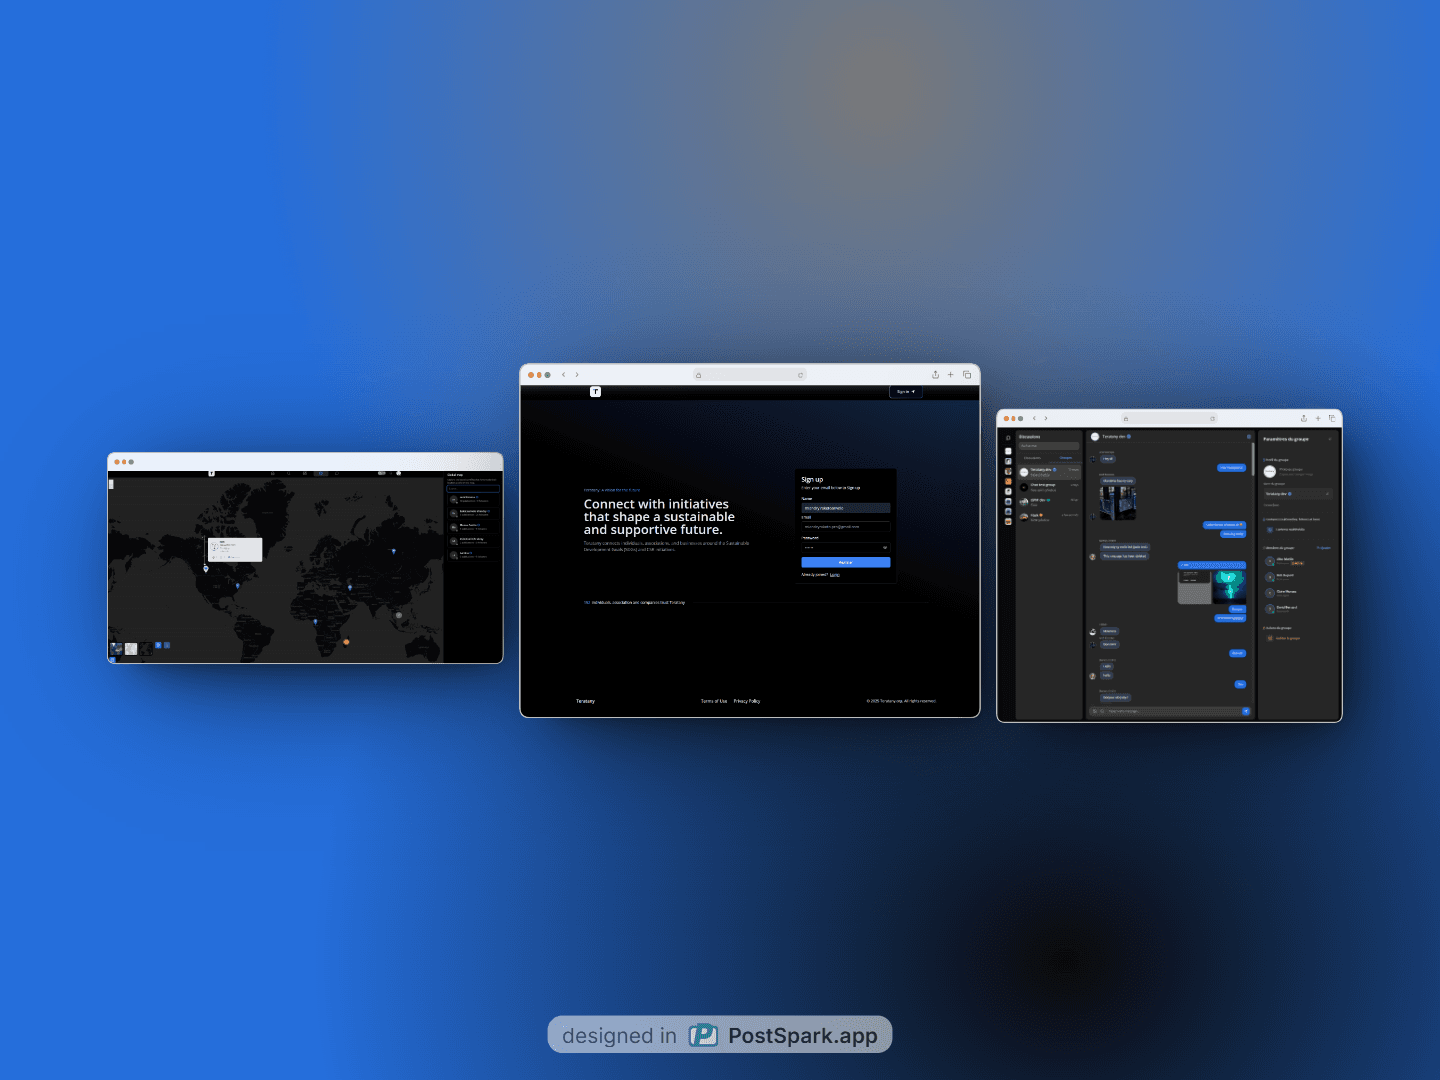The width and height of the screenshot is (1440, 1080).
Task: Click the share icon in center browser toolbar
Action: coord(935,375)
